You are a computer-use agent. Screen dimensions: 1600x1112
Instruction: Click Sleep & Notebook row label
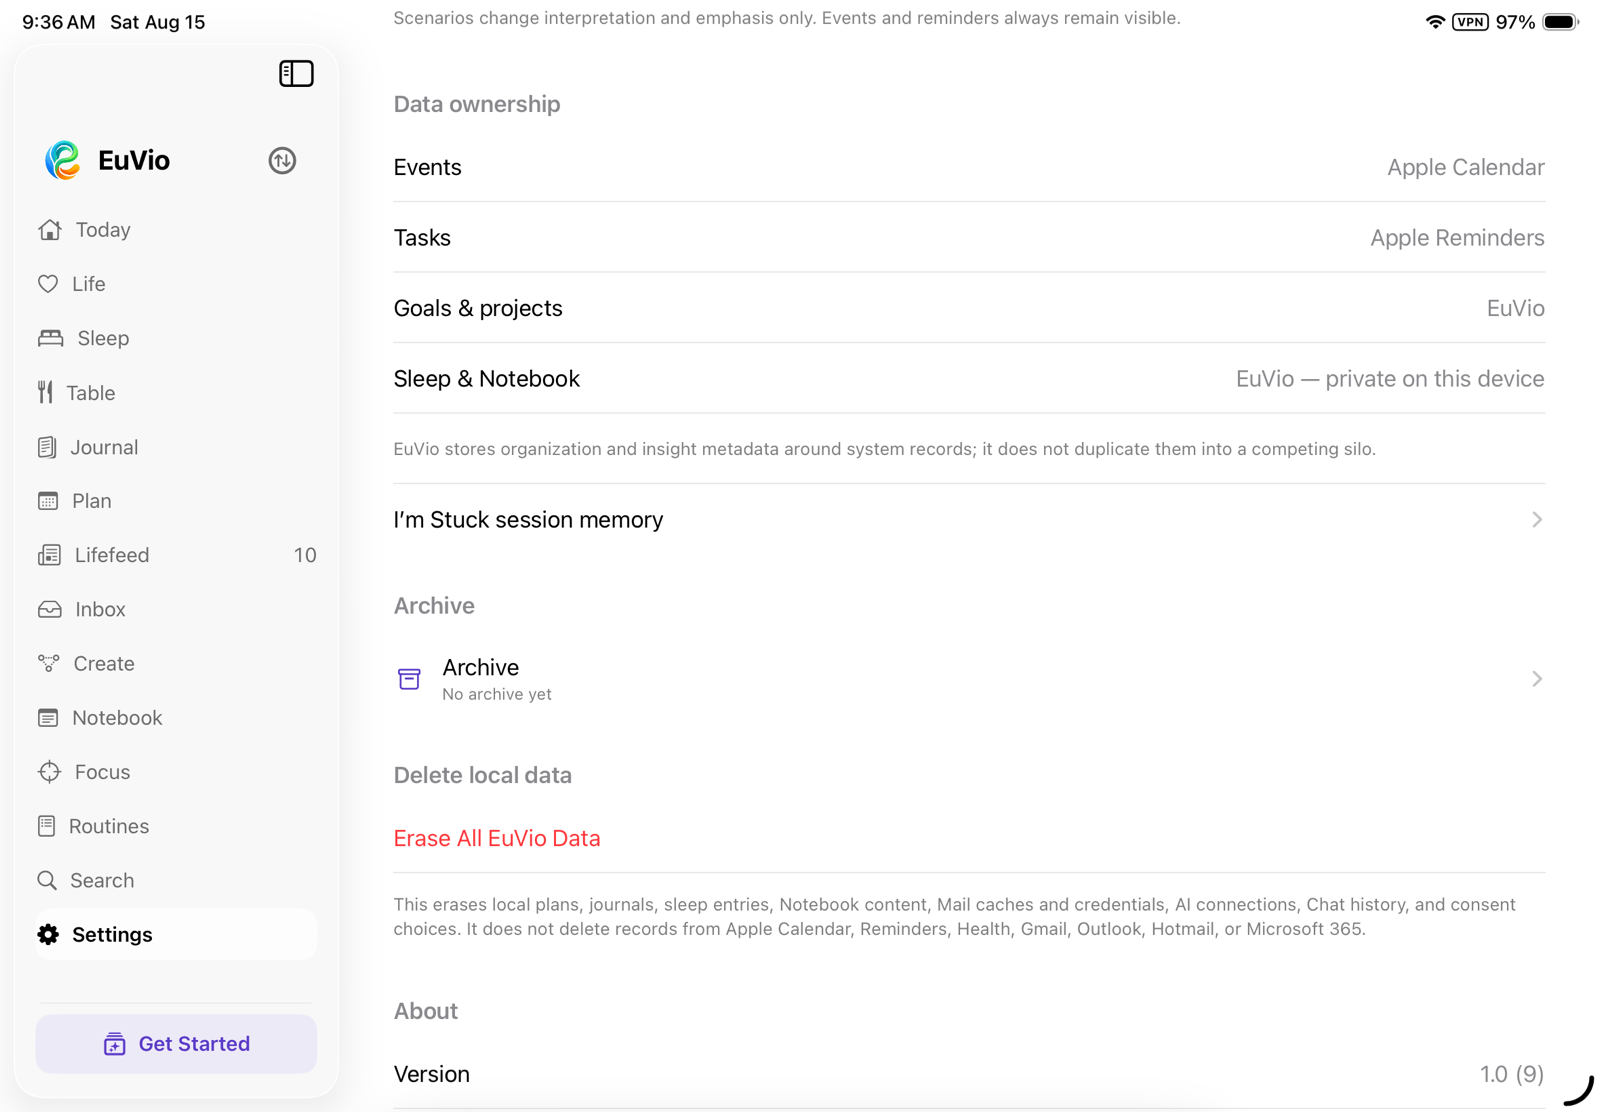click(x=487, y=379)
